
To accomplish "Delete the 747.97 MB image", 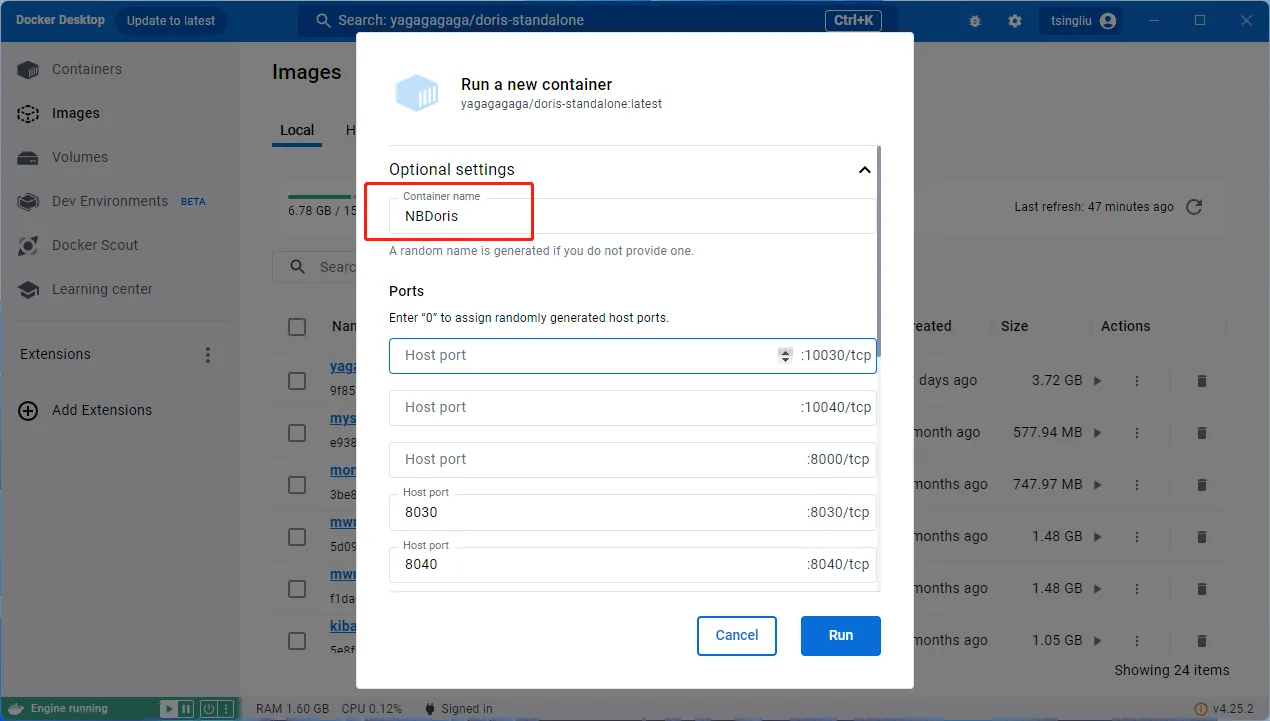I will click(x=1202, y=485).
